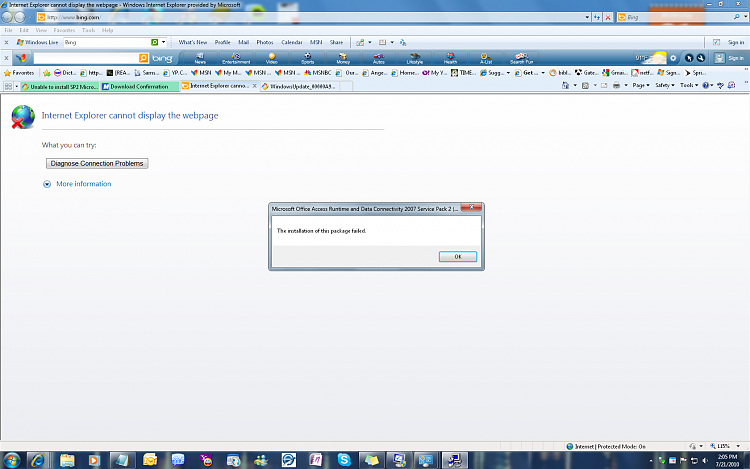Open the search provider dropdown
This screenshot has height=469, width=750.
click(x=745, y=17)
